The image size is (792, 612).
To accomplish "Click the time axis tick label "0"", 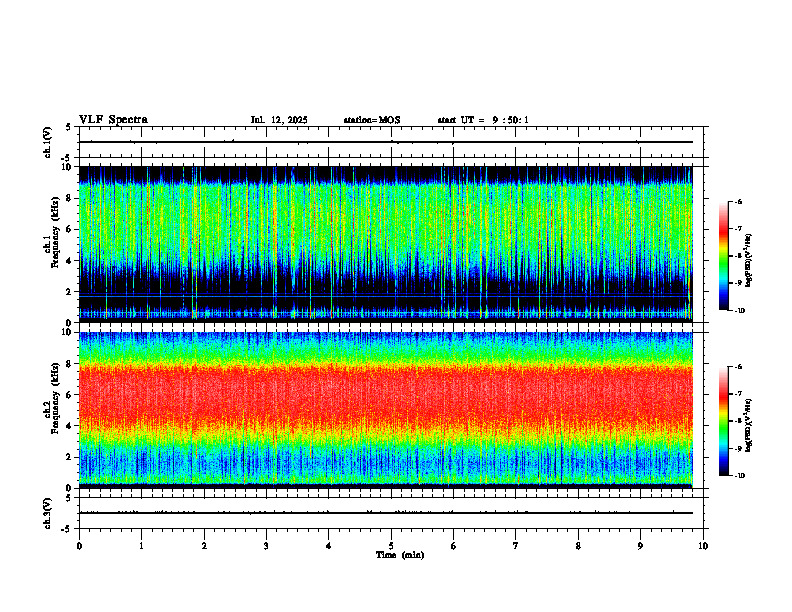I will click(79, 546).
